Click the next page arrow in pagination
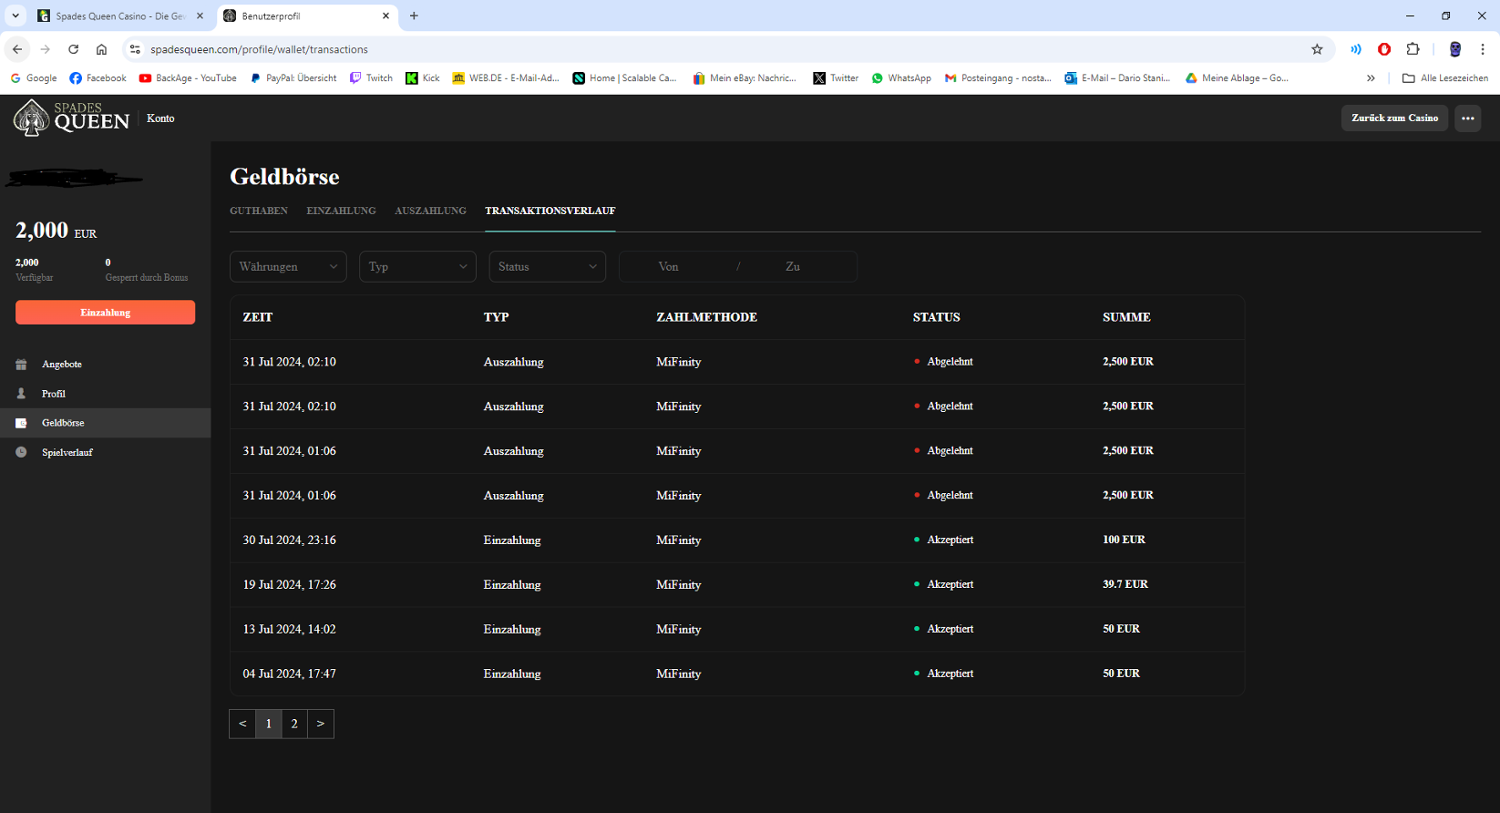The image size is (1500, 813). click(320, 724)
